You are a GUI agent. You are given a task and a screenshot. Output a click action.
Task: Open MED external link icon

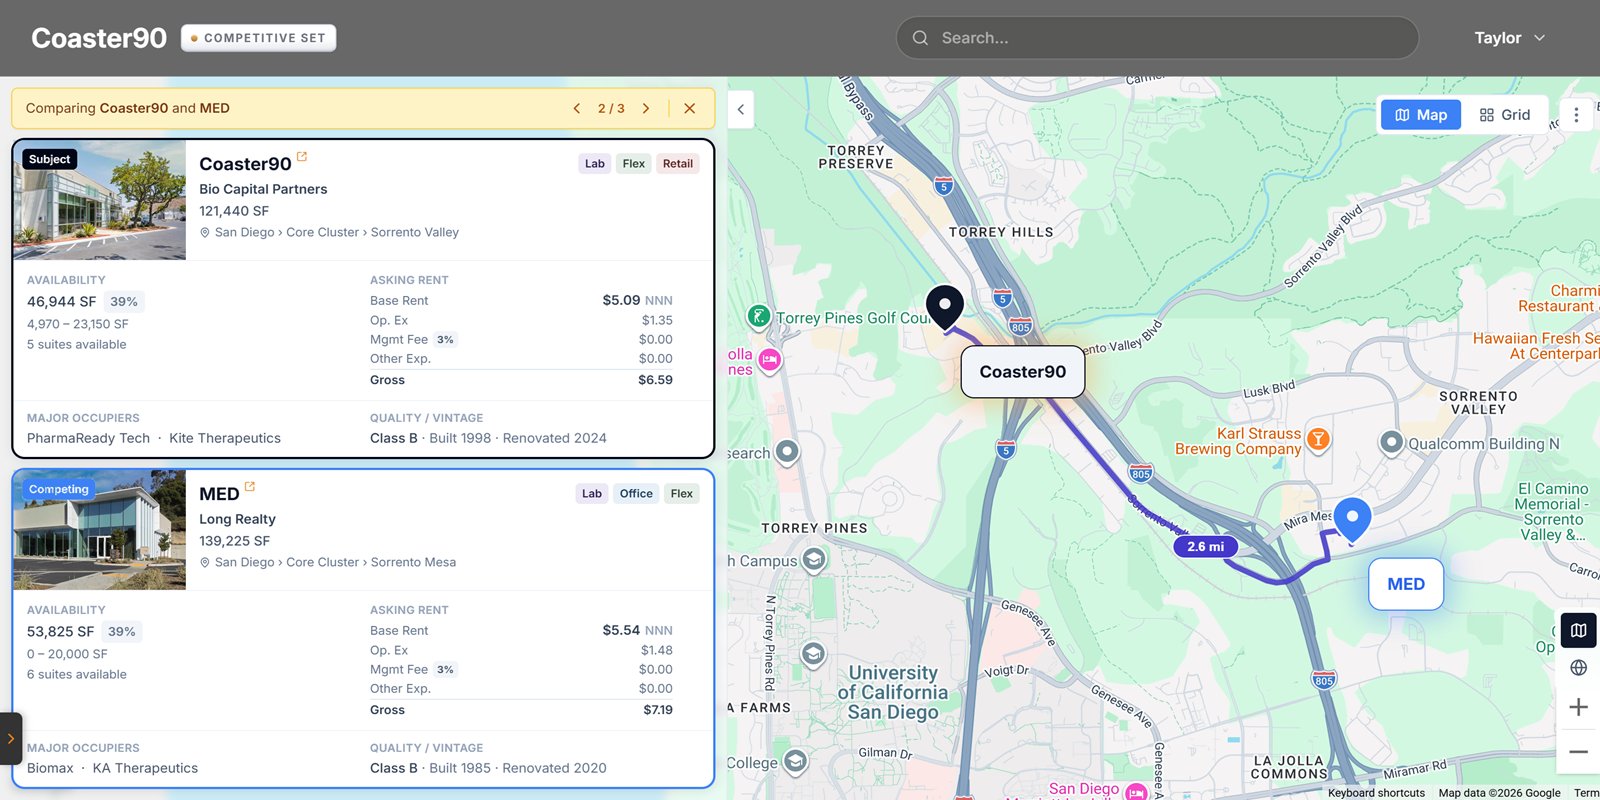coord(250,486)
